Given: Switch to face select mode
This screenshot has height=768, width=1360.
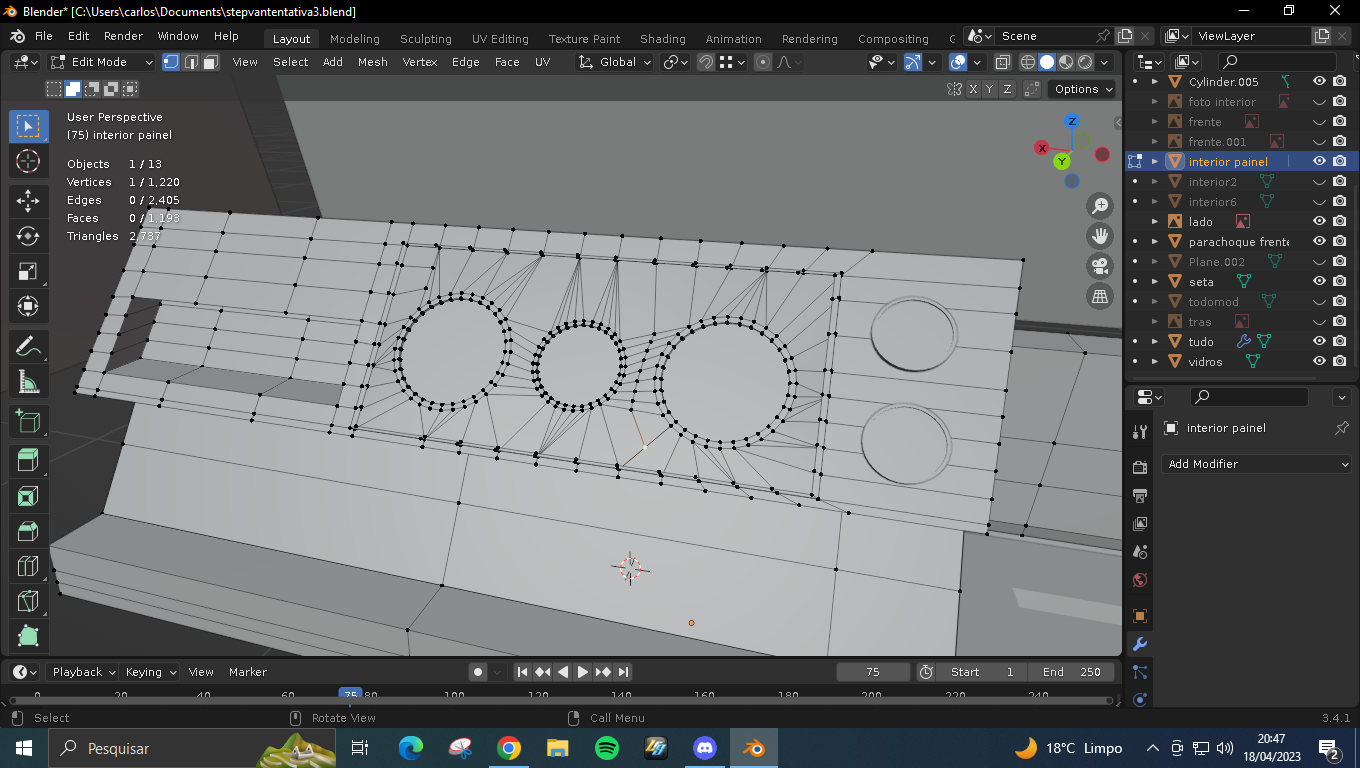Looking at the screenshot, I should click(x=211, y=62).
